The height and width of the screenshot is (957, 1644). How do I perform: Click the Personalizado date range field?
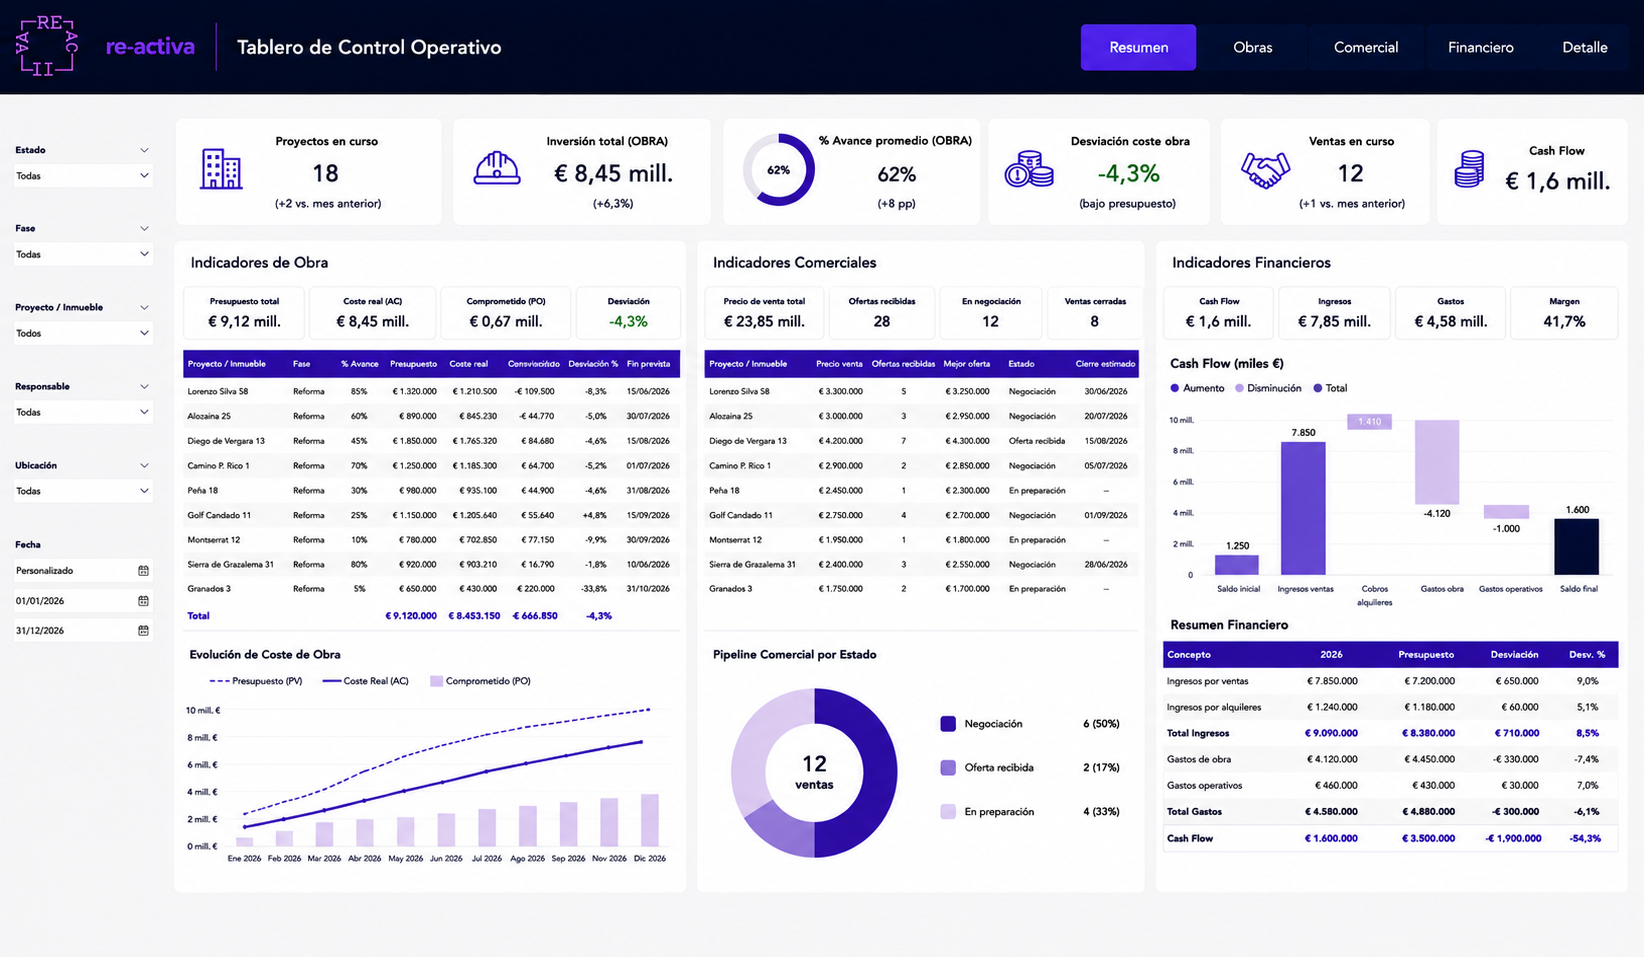[83, 571]
